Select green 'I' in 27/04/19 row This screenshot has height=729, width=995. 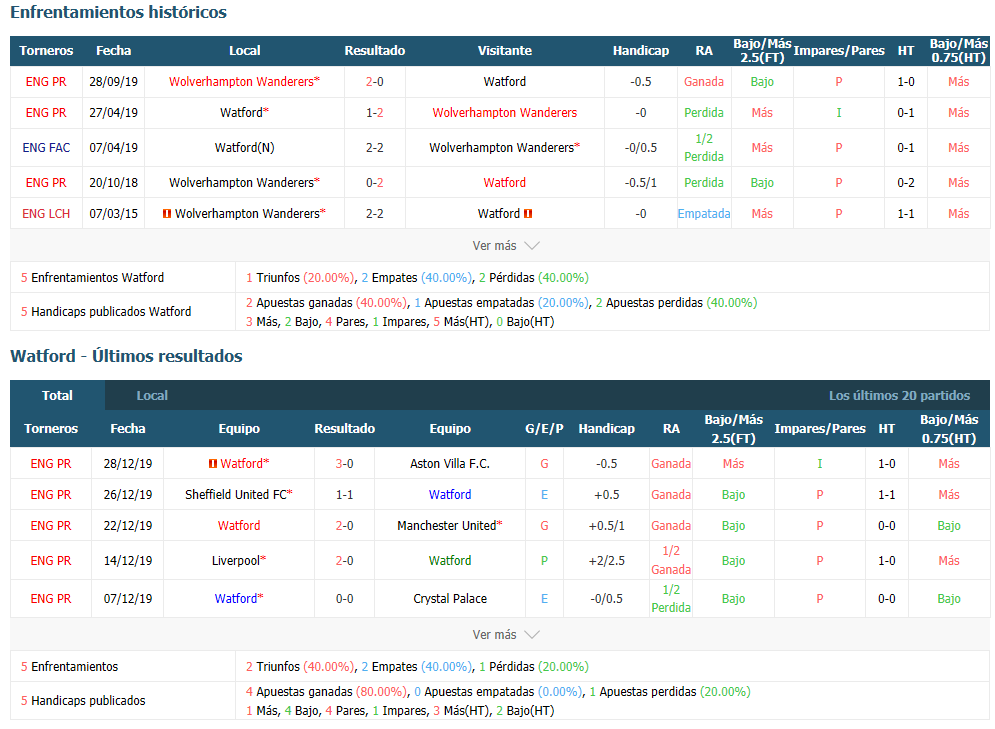[839, 113]
